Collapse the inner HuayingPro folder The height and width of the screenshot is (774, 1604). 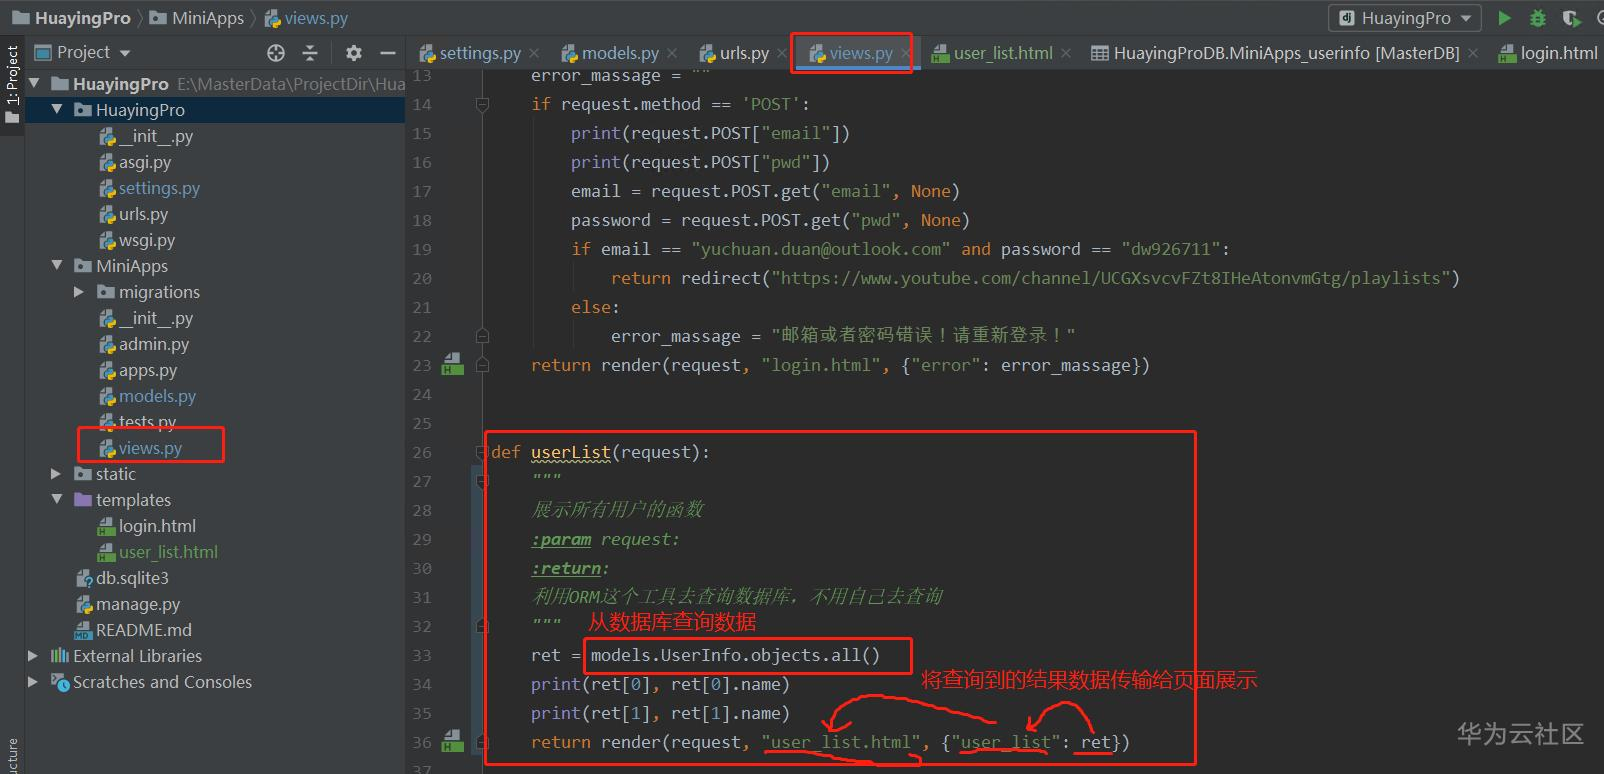point(57,109)
